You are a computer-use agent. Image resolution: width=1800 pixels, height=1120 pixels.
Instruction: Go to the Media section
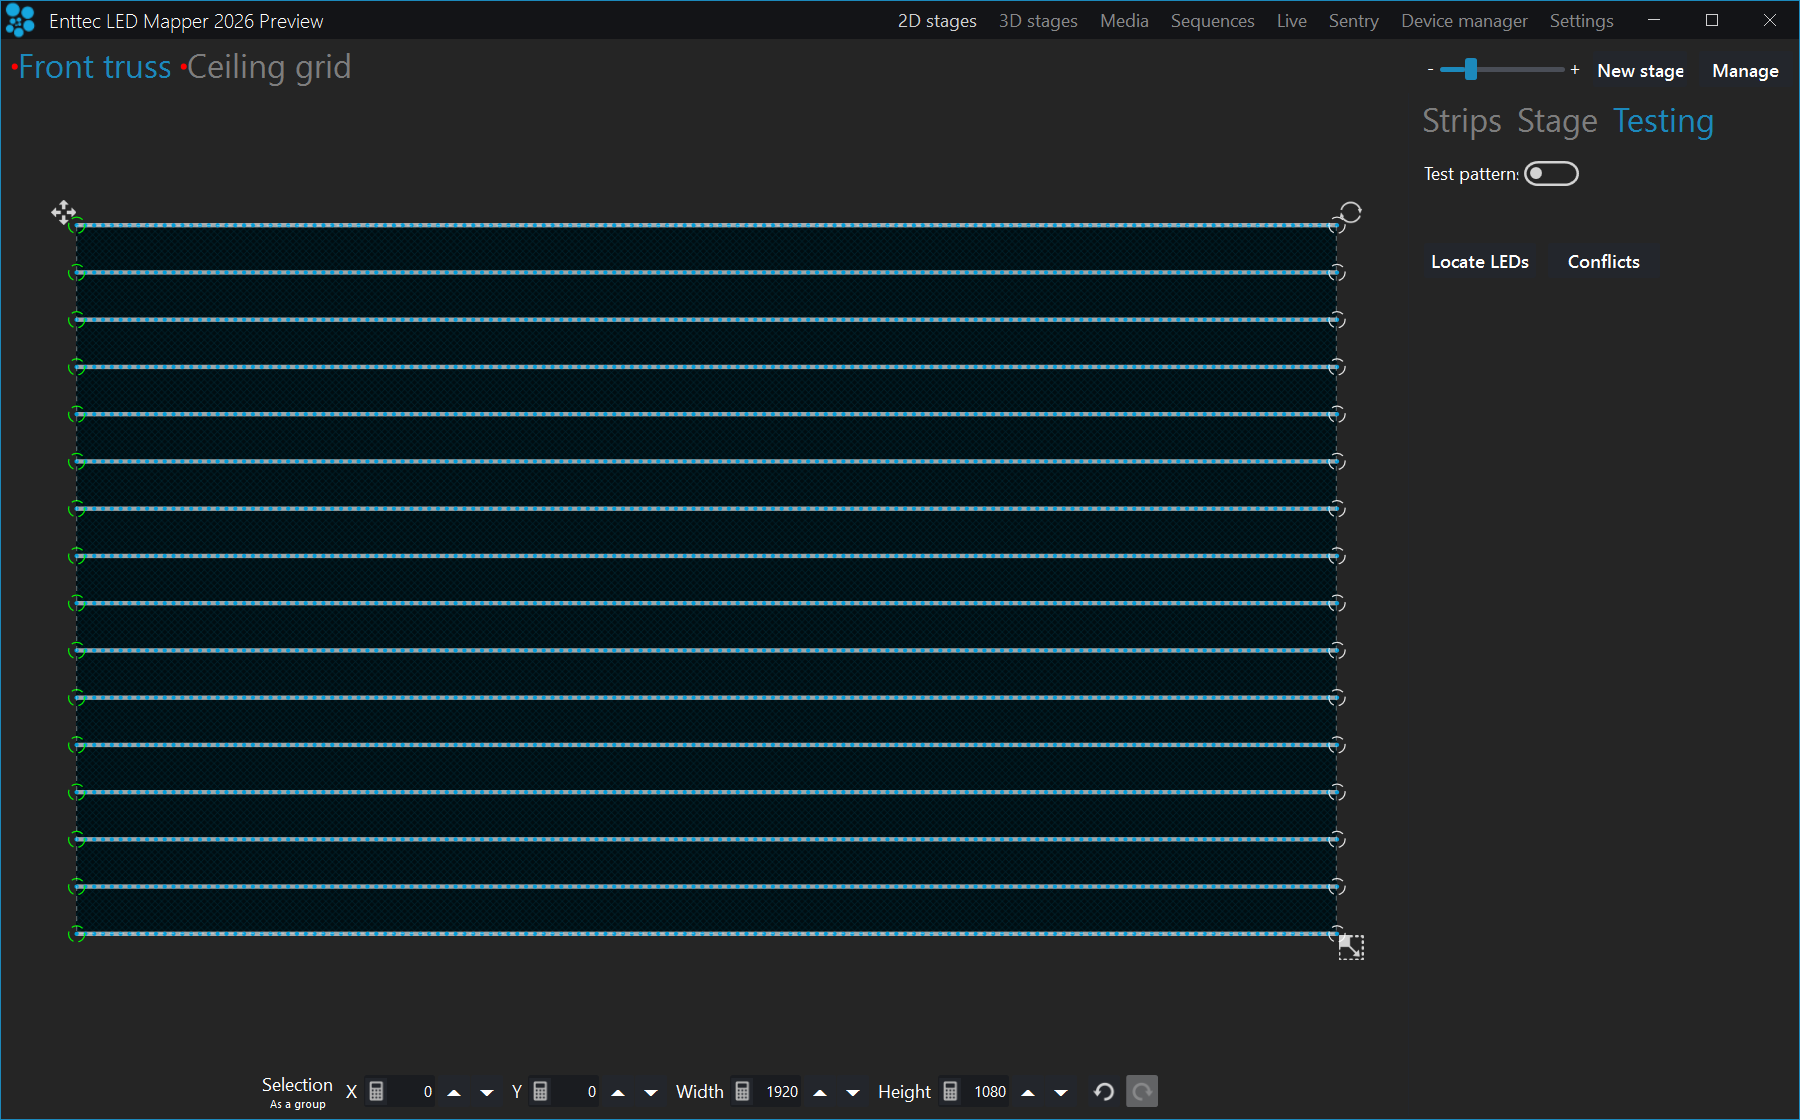[x=1124, y=21]
